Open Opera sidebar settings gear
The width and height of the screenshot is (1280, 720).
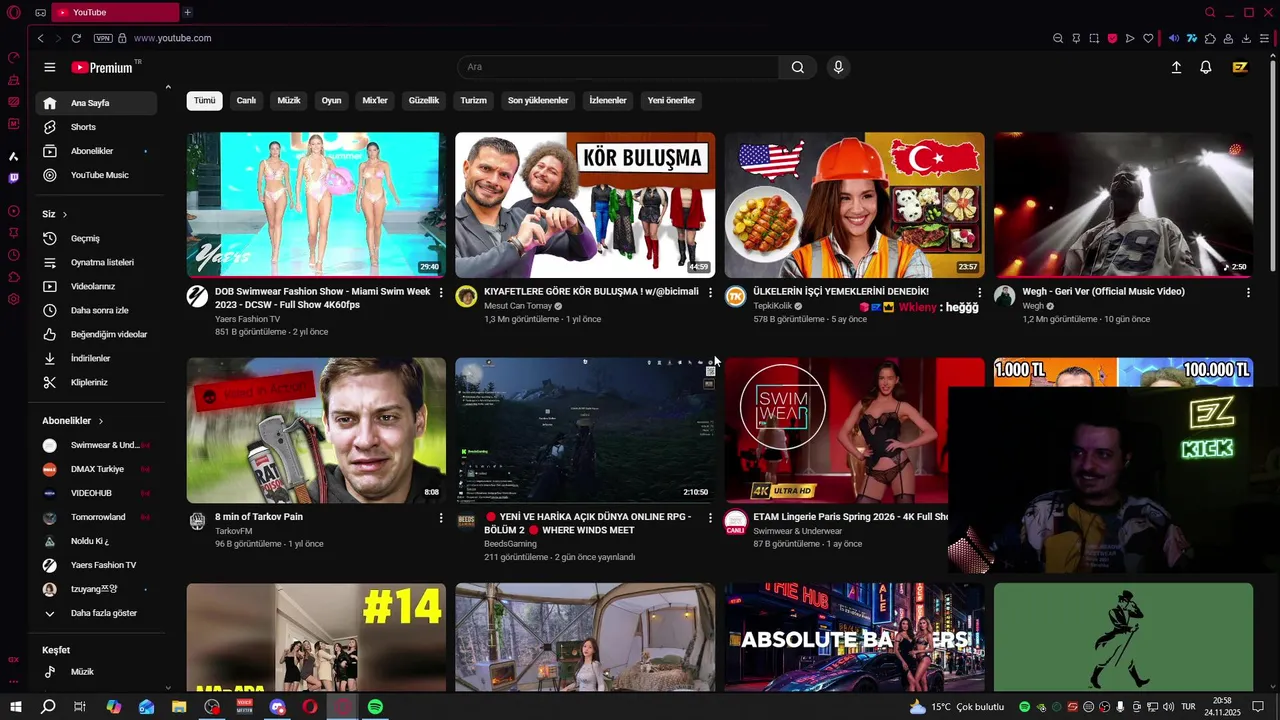[x=14, y=299]
